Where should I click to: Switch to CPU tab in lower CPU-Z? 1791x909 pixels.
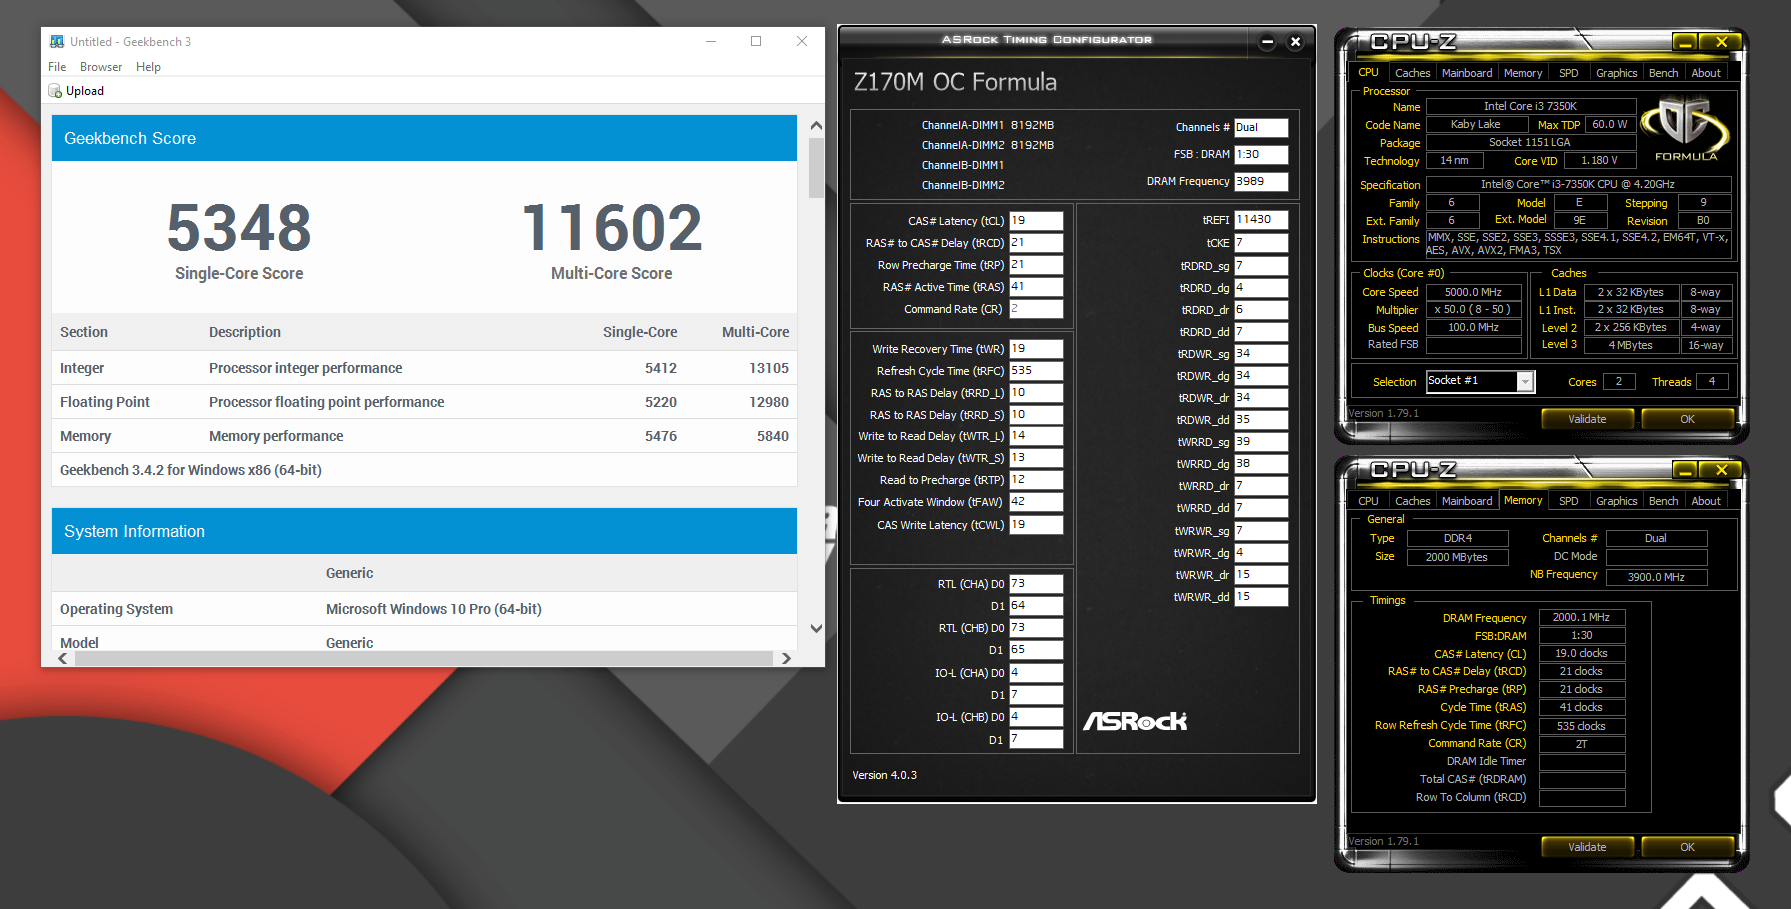pyautogui.click(x=1368, y=501)
